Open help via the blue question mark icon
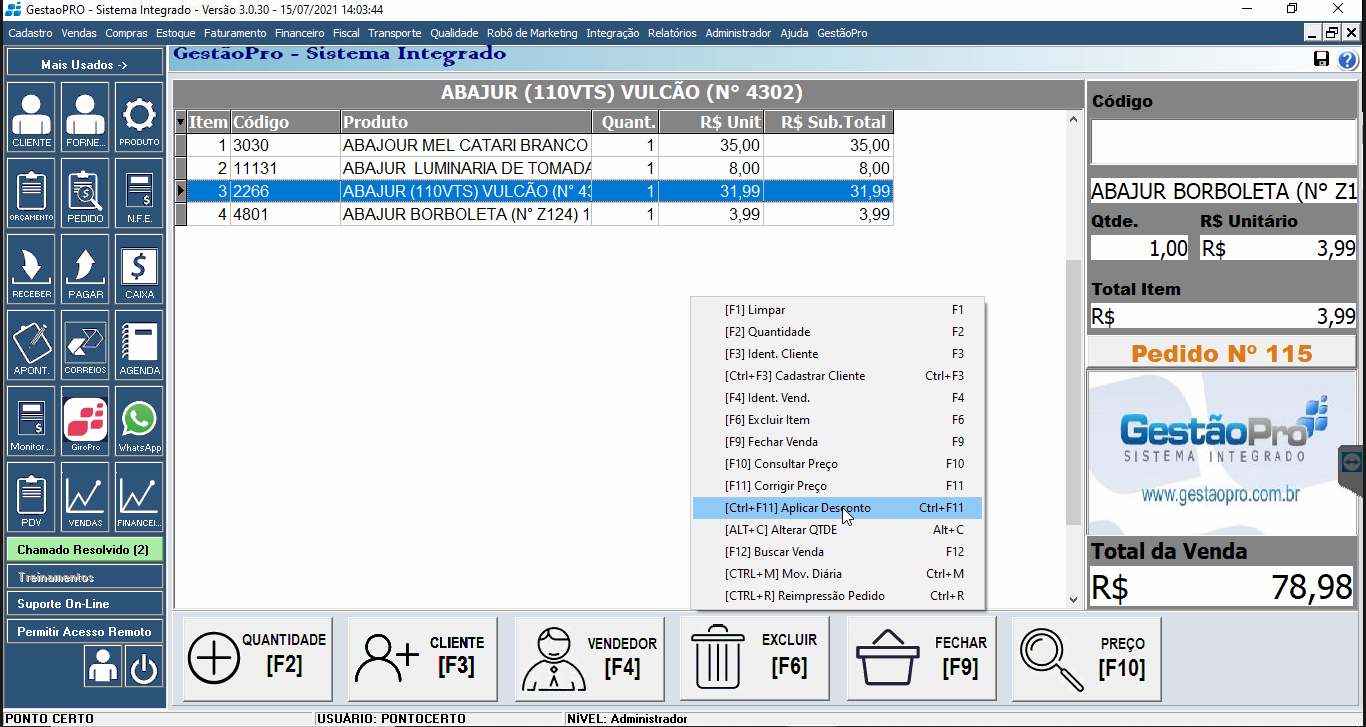This screenshot has width=1366, height=727. [x=1347, y=60]
